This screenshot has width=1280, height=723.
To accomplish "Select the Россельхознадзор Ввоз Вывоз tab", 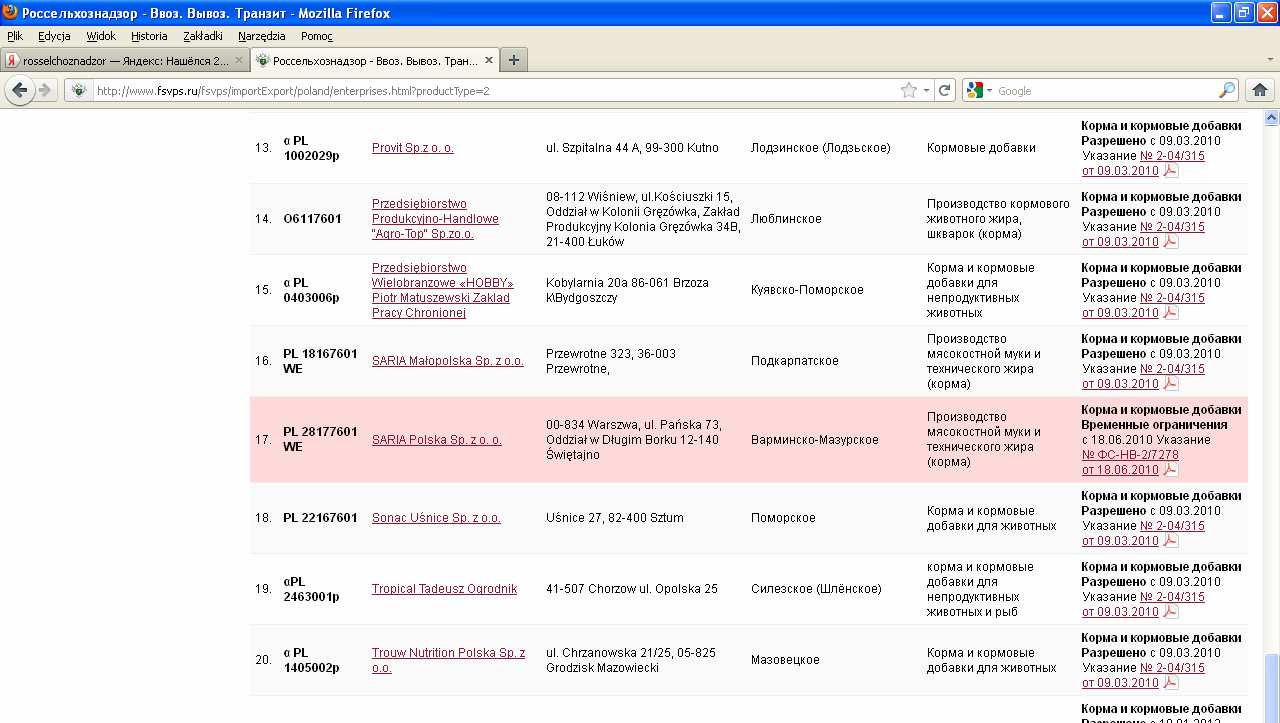I will pos(374,60).
